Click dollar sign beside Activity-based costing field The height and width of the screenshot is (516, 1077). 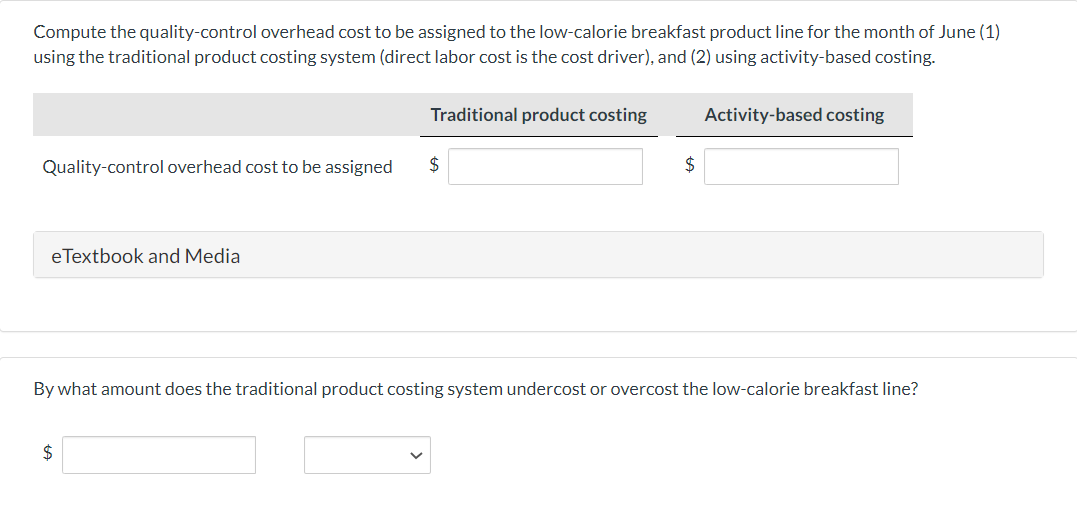pos(690,164)
